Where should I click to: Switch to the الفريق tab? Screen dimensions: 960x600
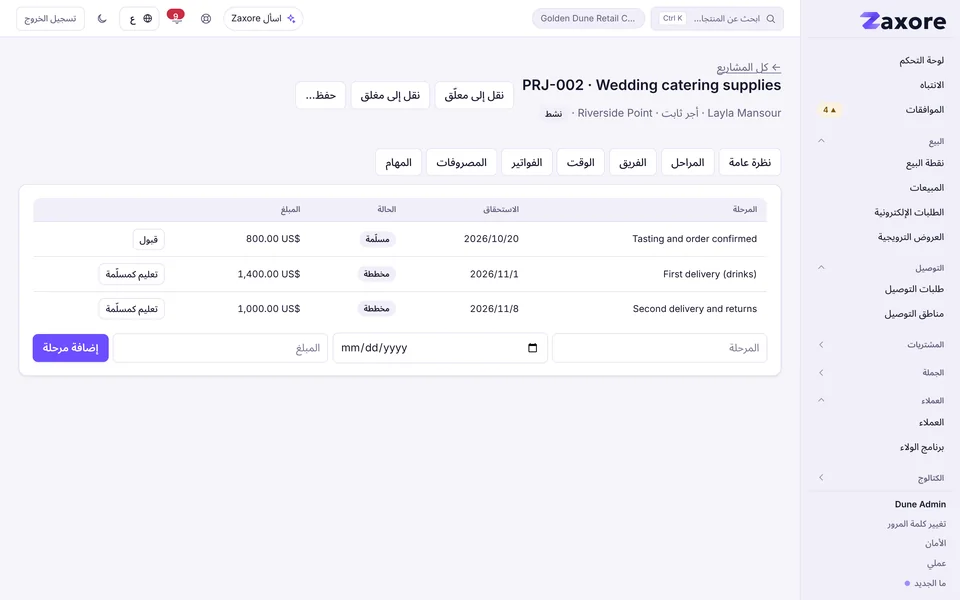[x=632, y=162]
